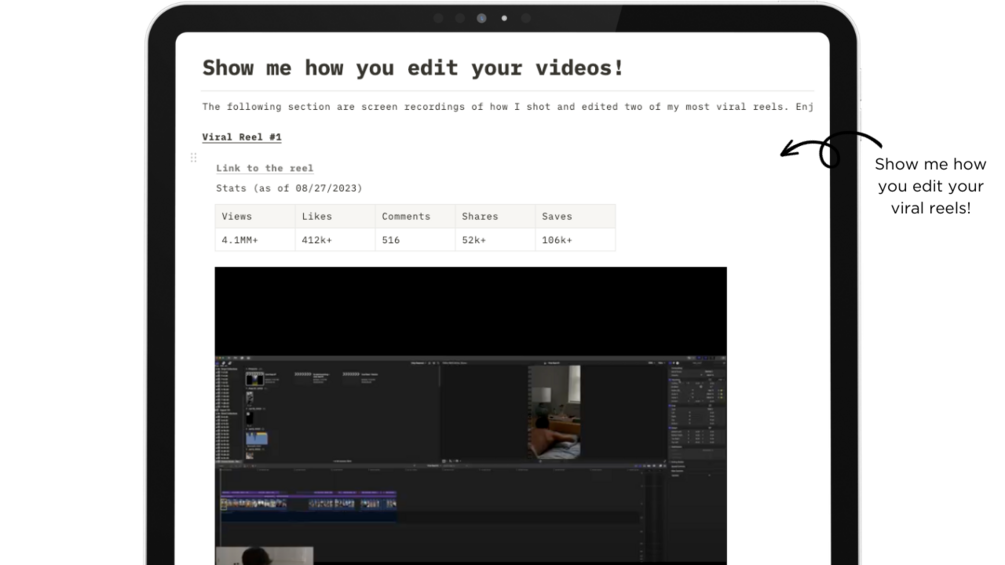Click the intro paragraph about screen recordings

click(x=508, y=106)
